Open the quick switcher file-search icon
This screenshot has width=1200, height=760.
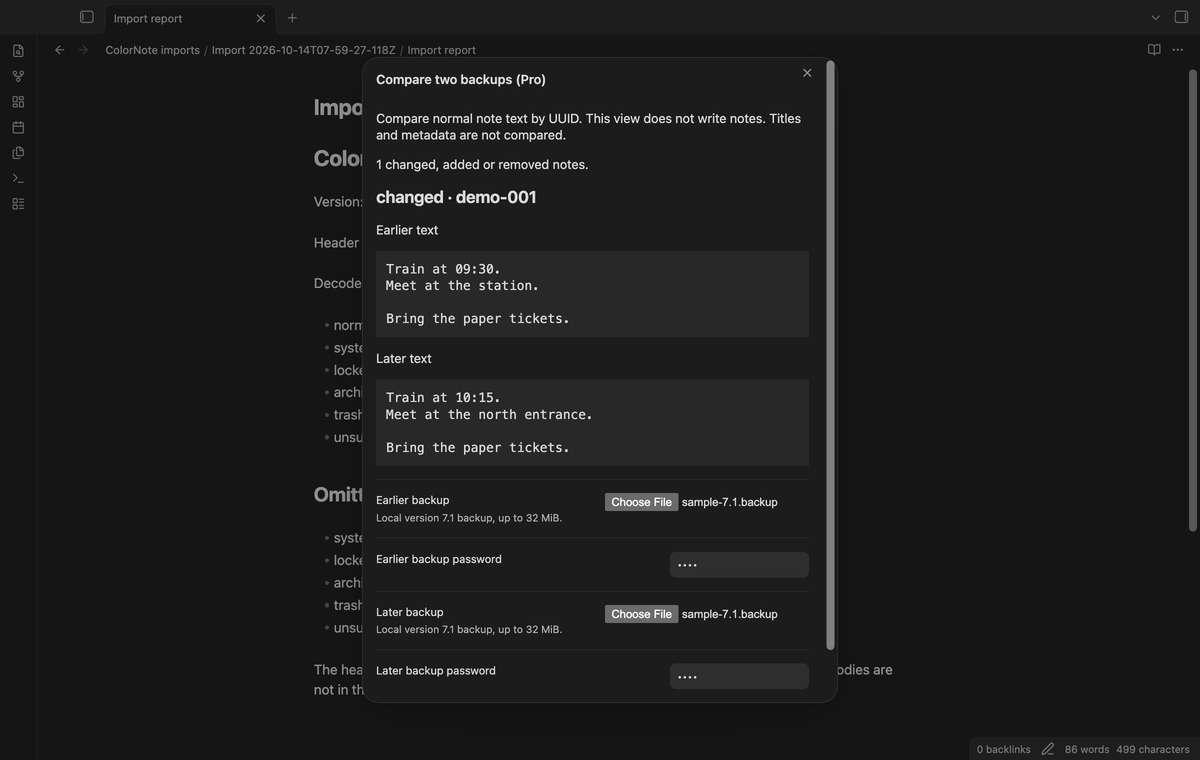pos(18,50)
